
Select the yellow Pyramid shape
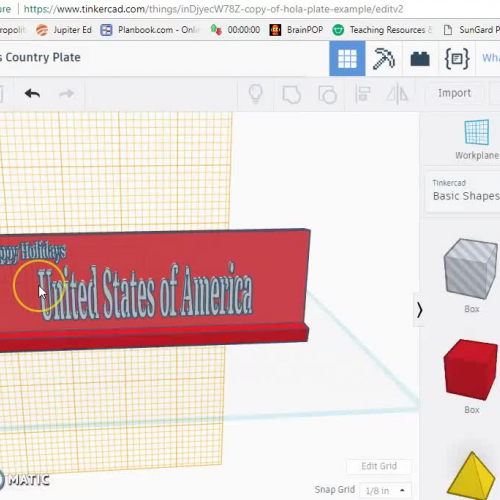pos(471,476)
